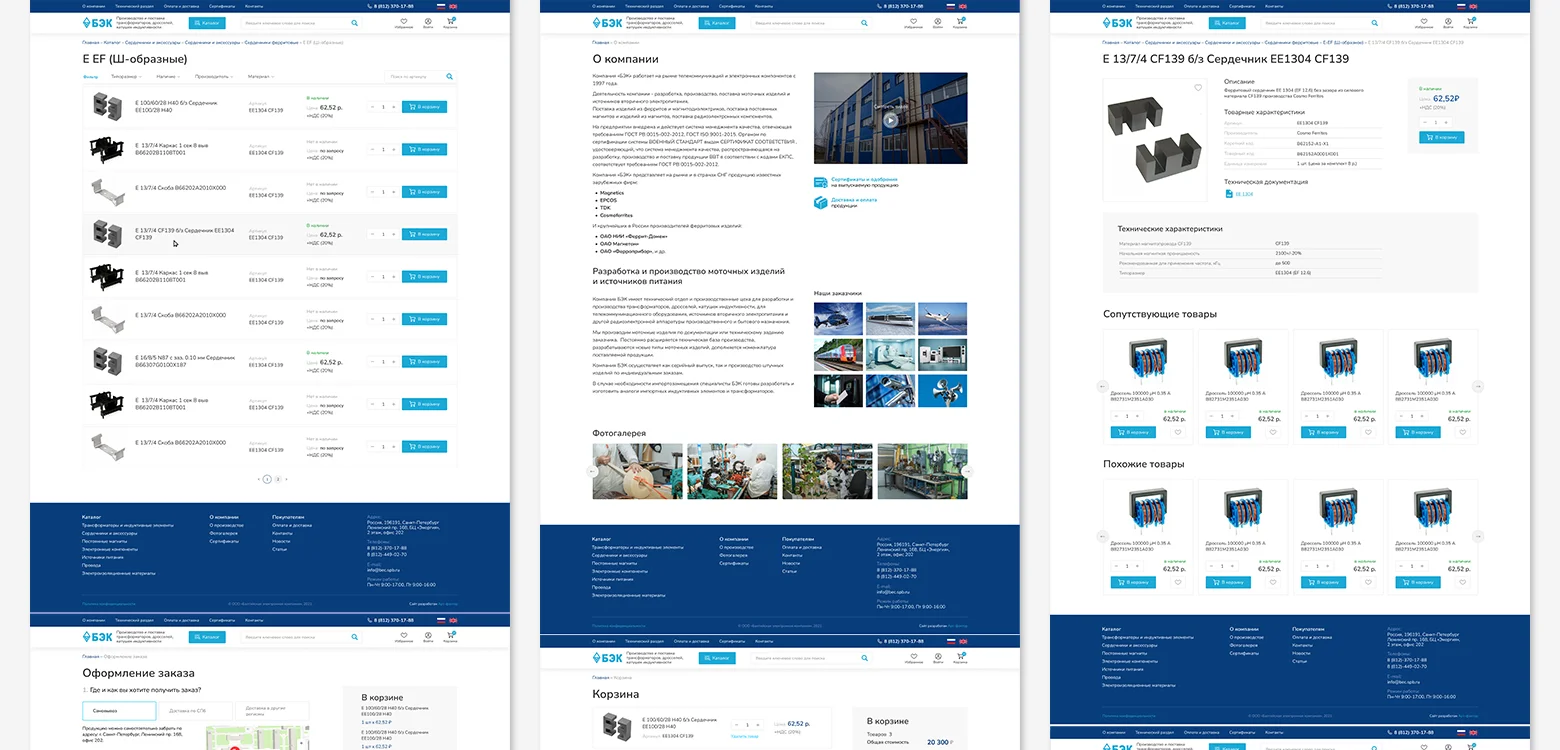Click the search magnifier in the product page header
1560x750 pixels.
tap(1375, 22)
